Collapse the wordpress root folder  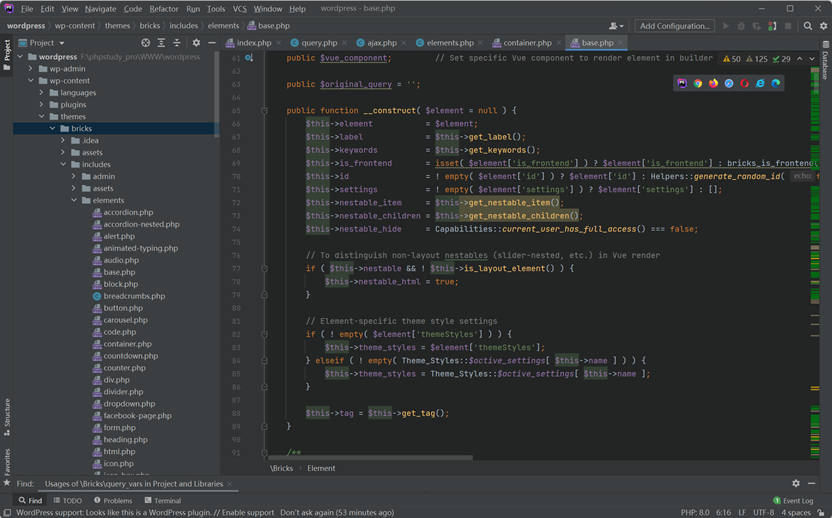(x=20, y=57)
